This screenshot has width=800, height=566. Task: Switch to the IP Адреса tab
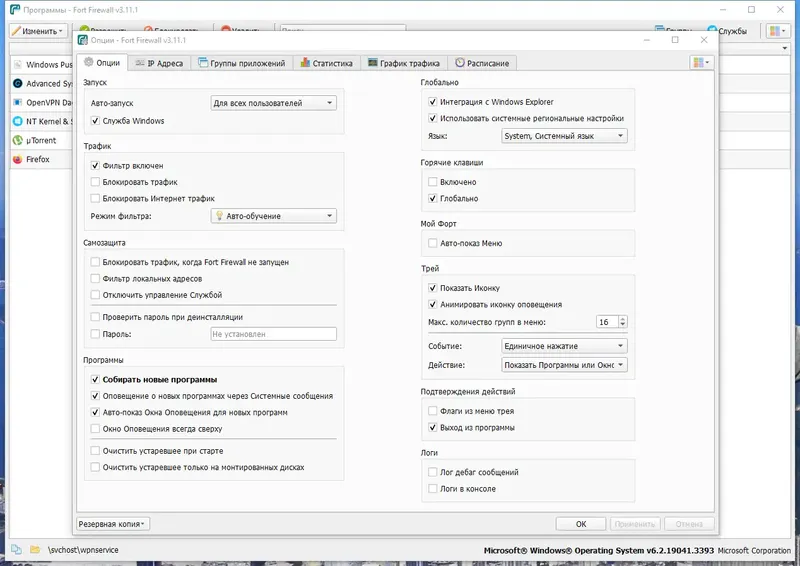(159, 63)
